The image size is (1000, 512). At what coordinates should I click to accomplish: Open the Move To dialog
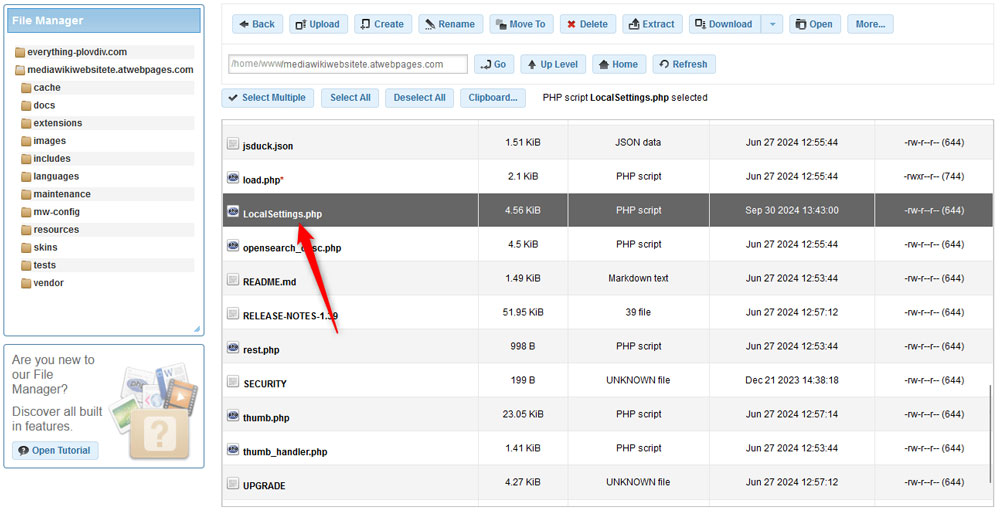[521, 24]
